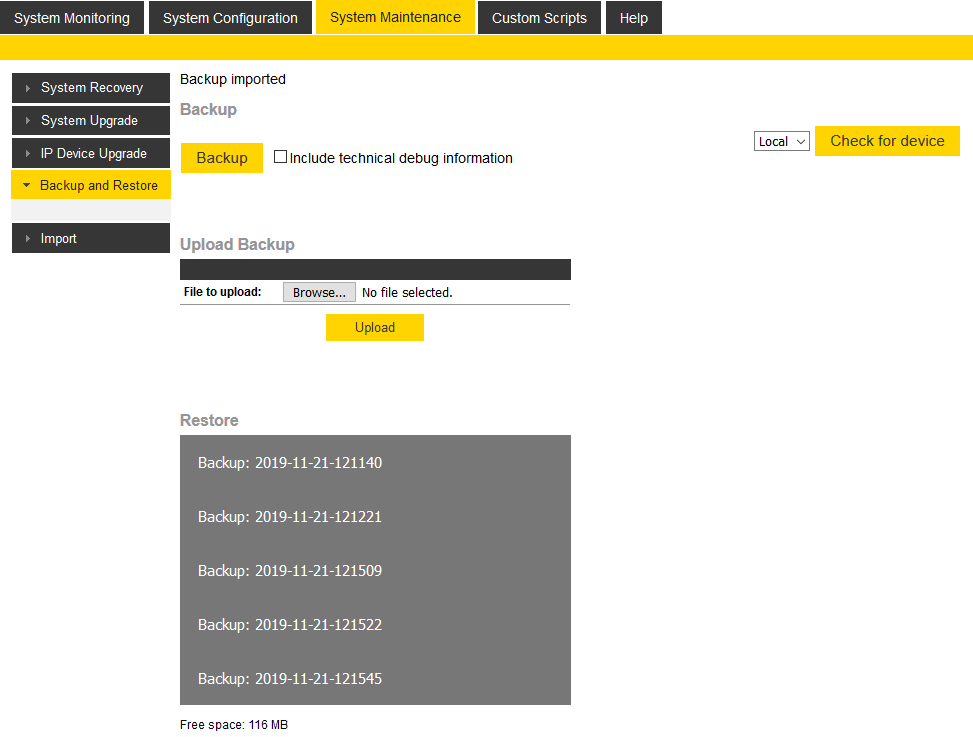Go to Custom Scripts tab
973x737 pixels.
[539, 18]
